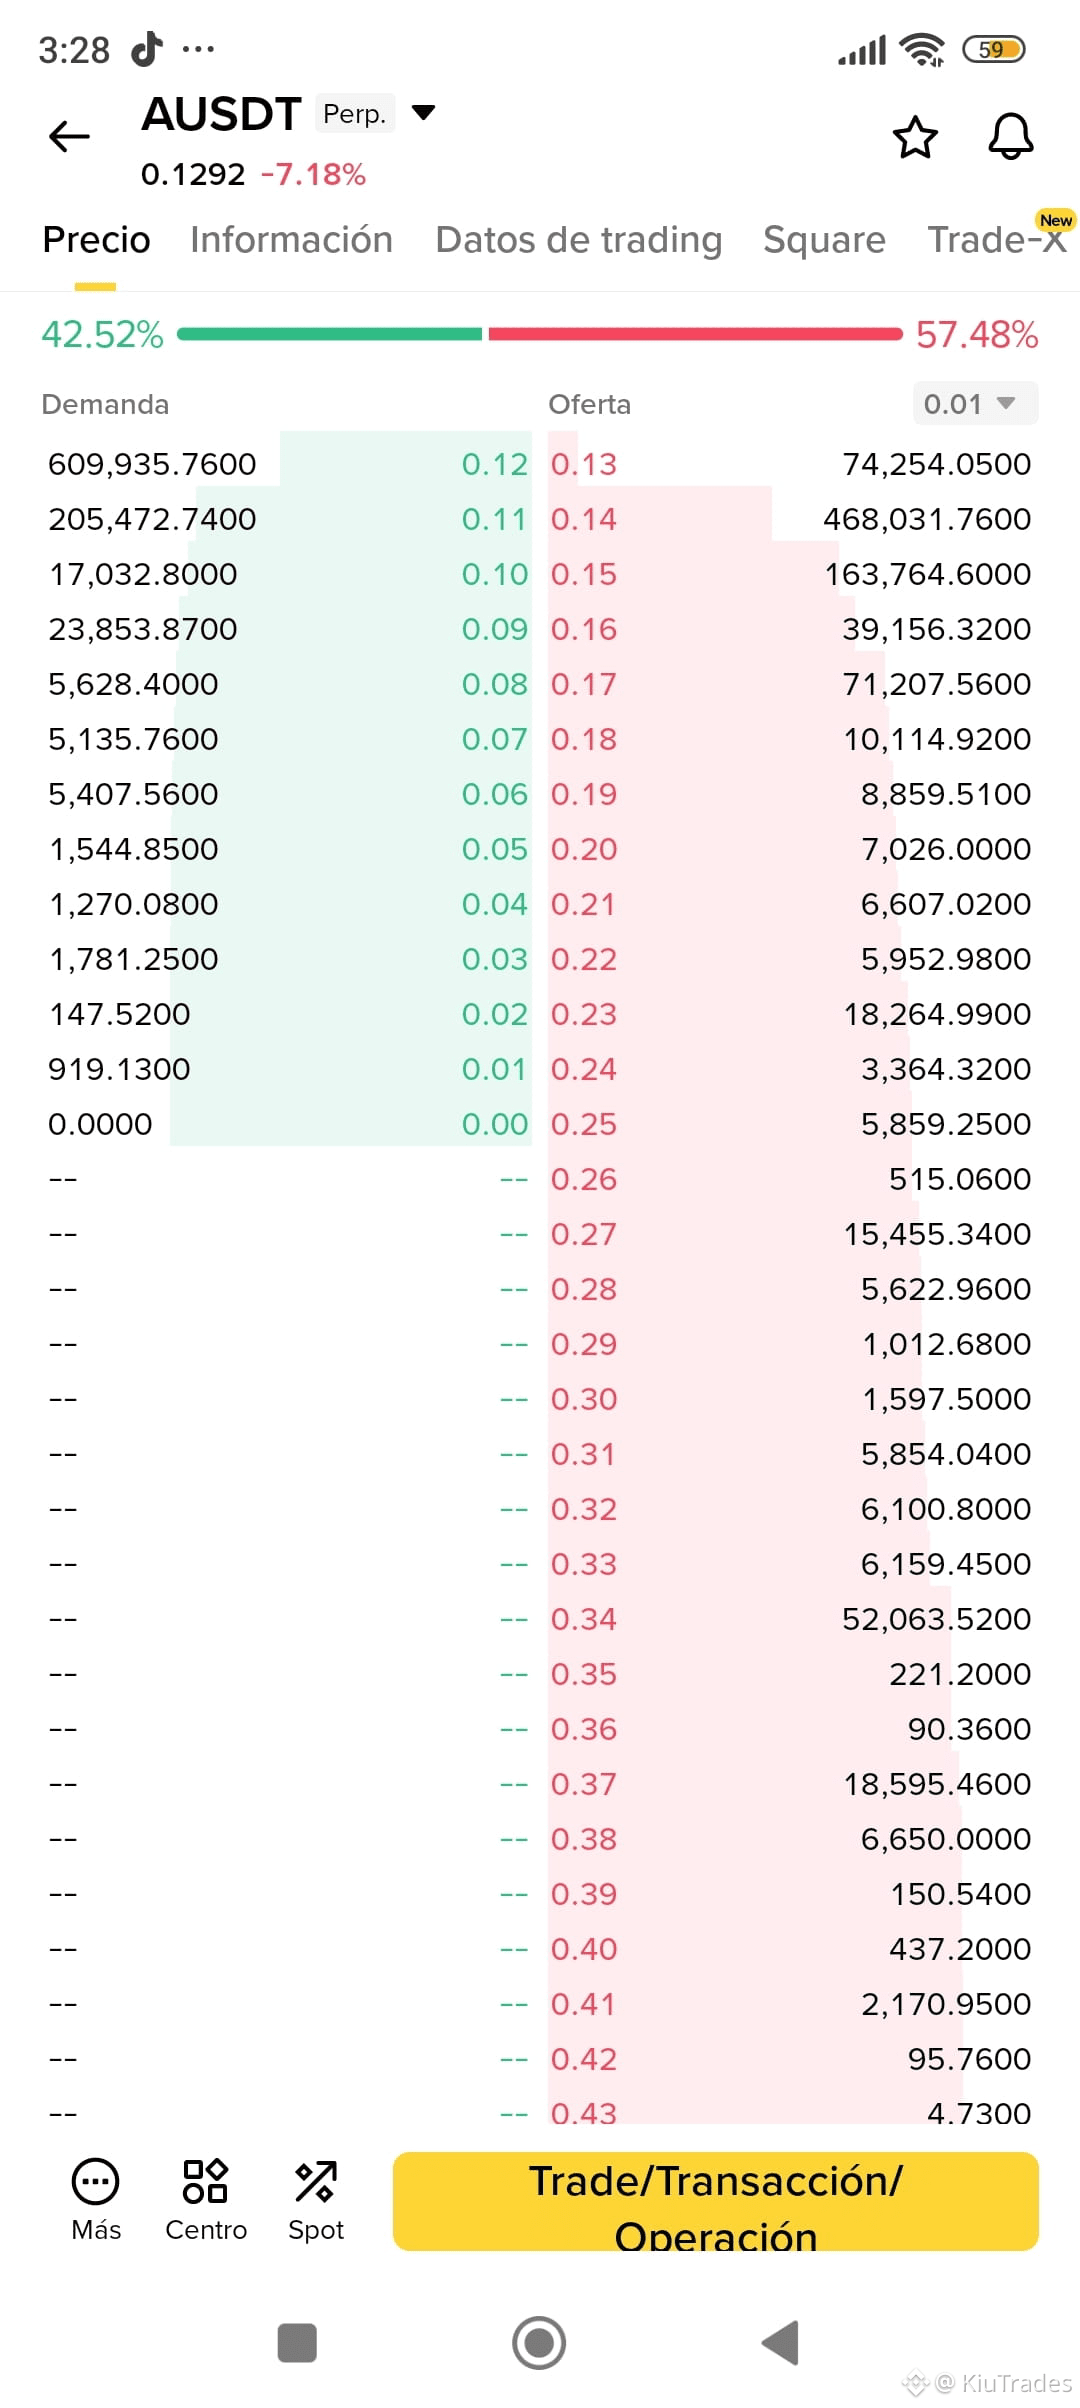Viewport: 1080px width, 2408px height.
Task: Open the 0.01 precision dropdown
Action: (975, 404)
